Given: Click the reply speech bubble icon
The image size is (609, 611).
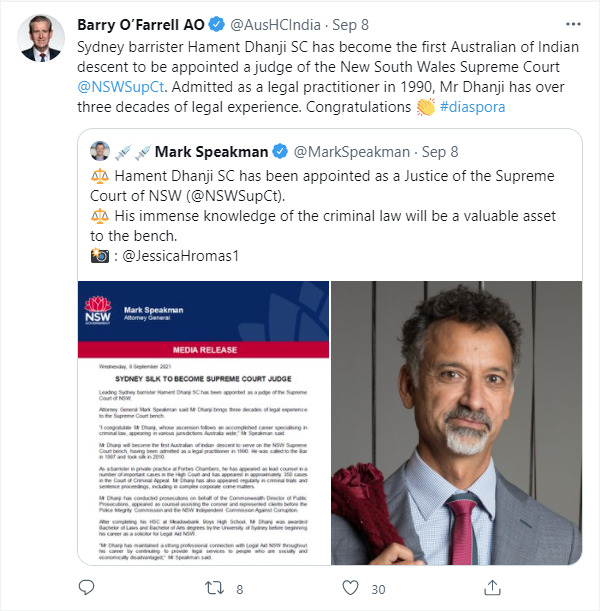Looking at the screenshot, I should point(87,589).
